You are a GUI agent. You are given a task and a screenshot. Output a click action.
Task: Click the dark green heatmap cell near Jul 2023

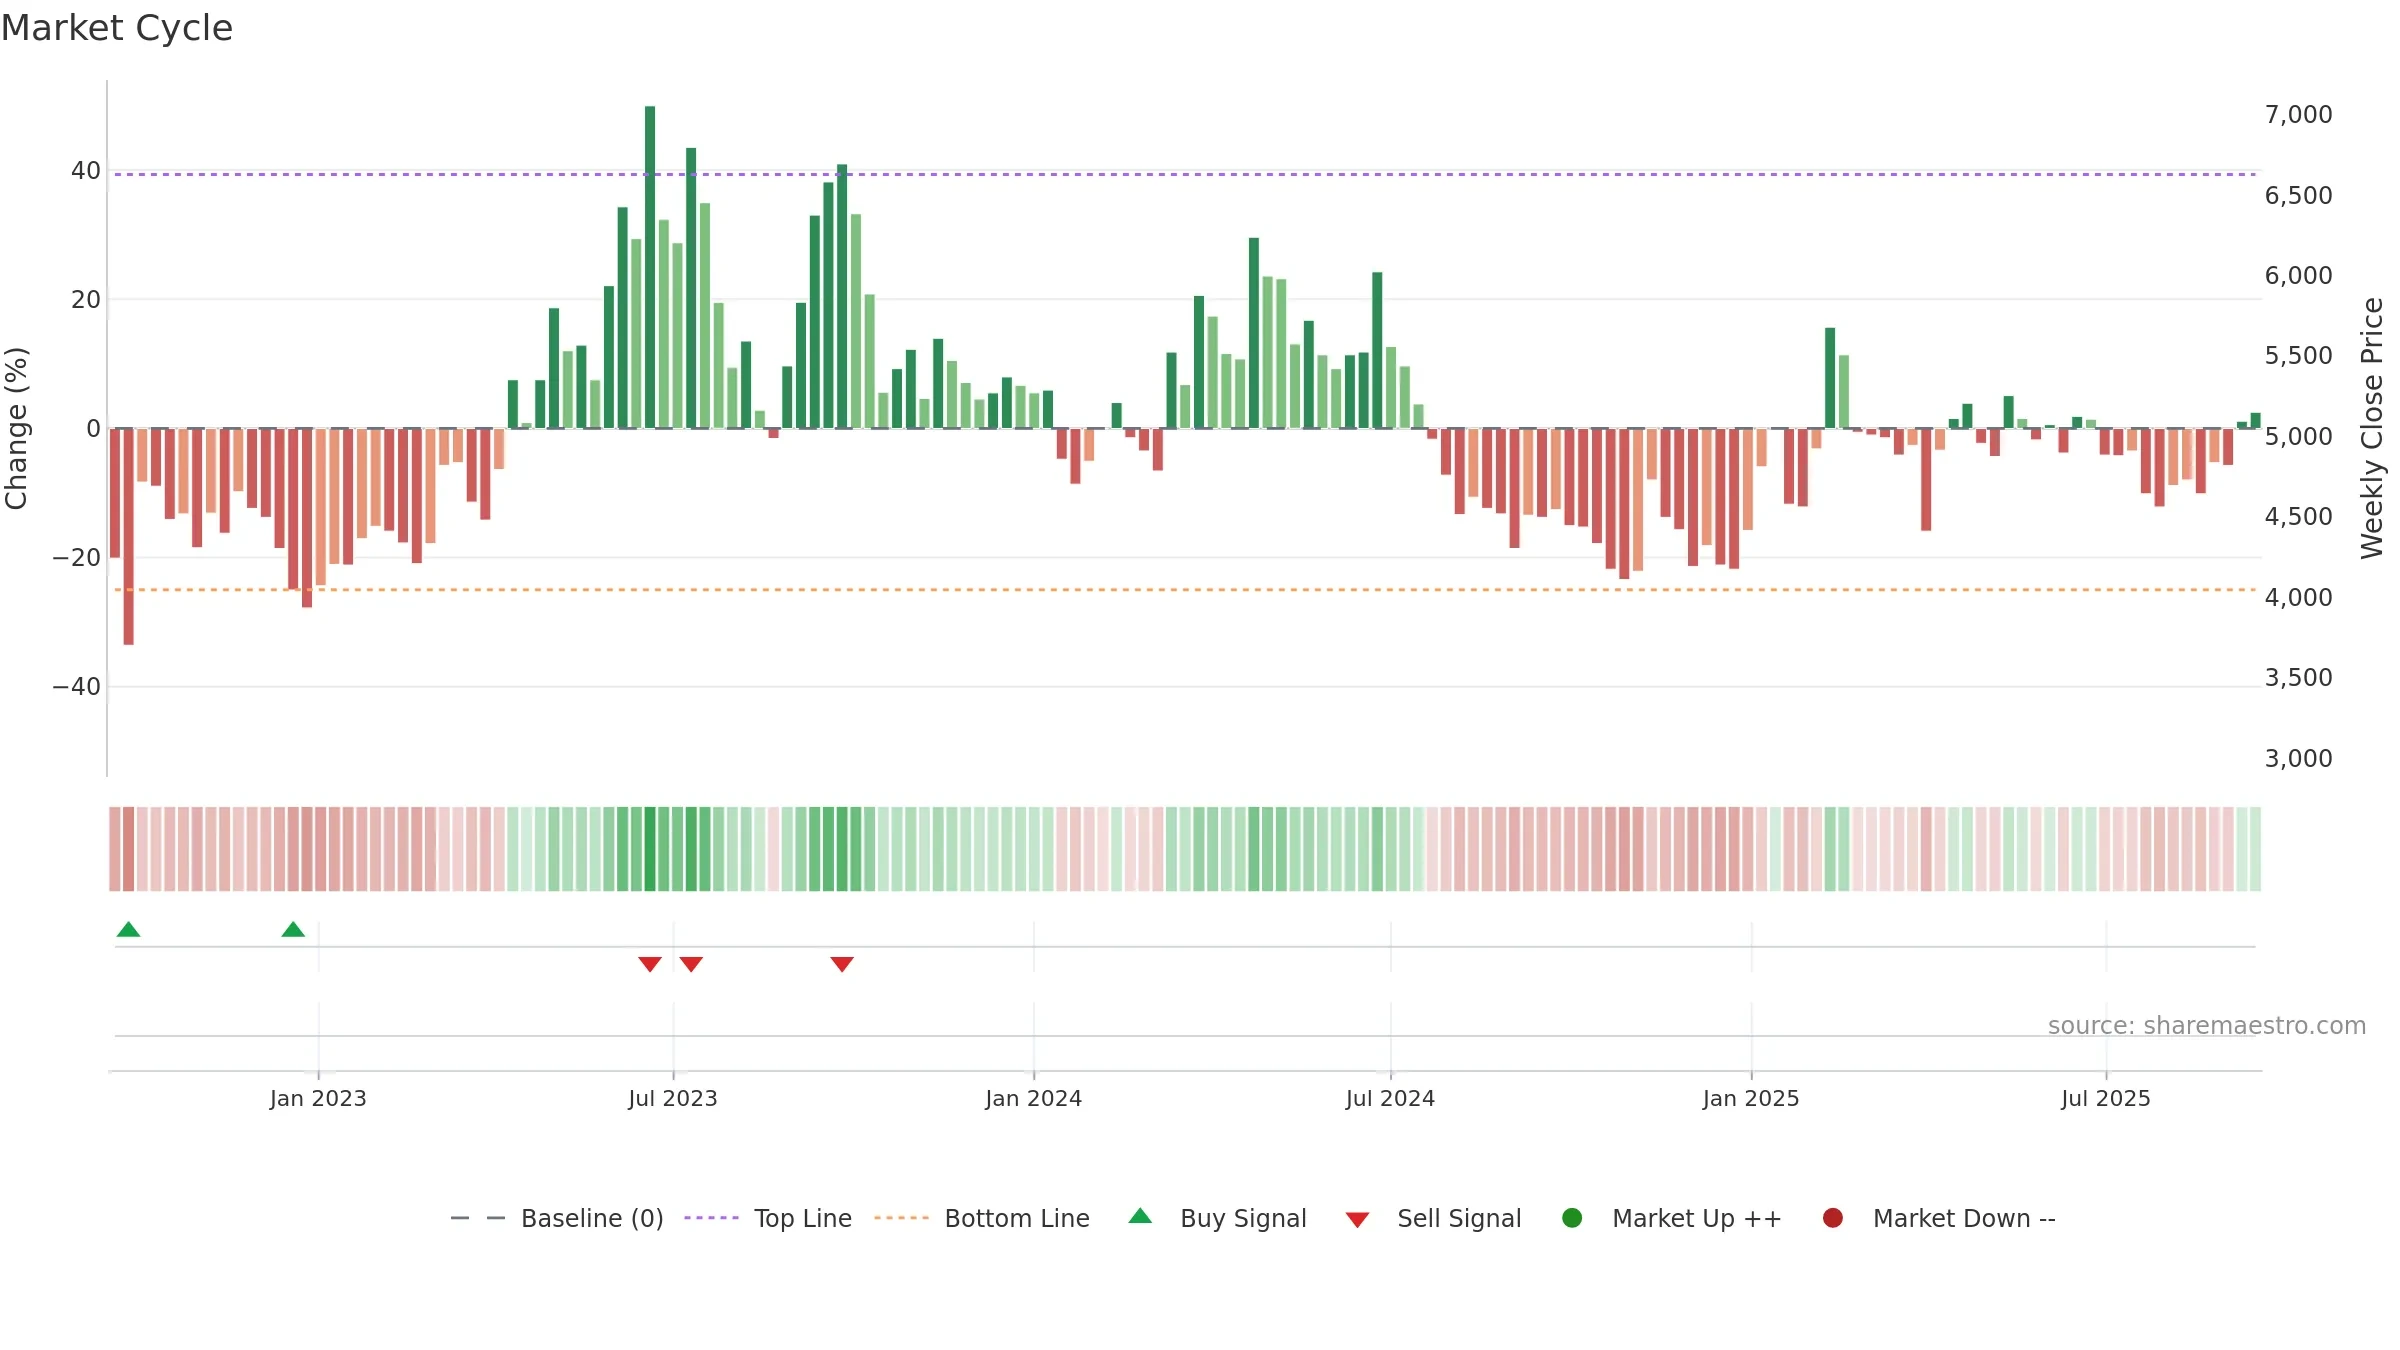tap(650, 849)
